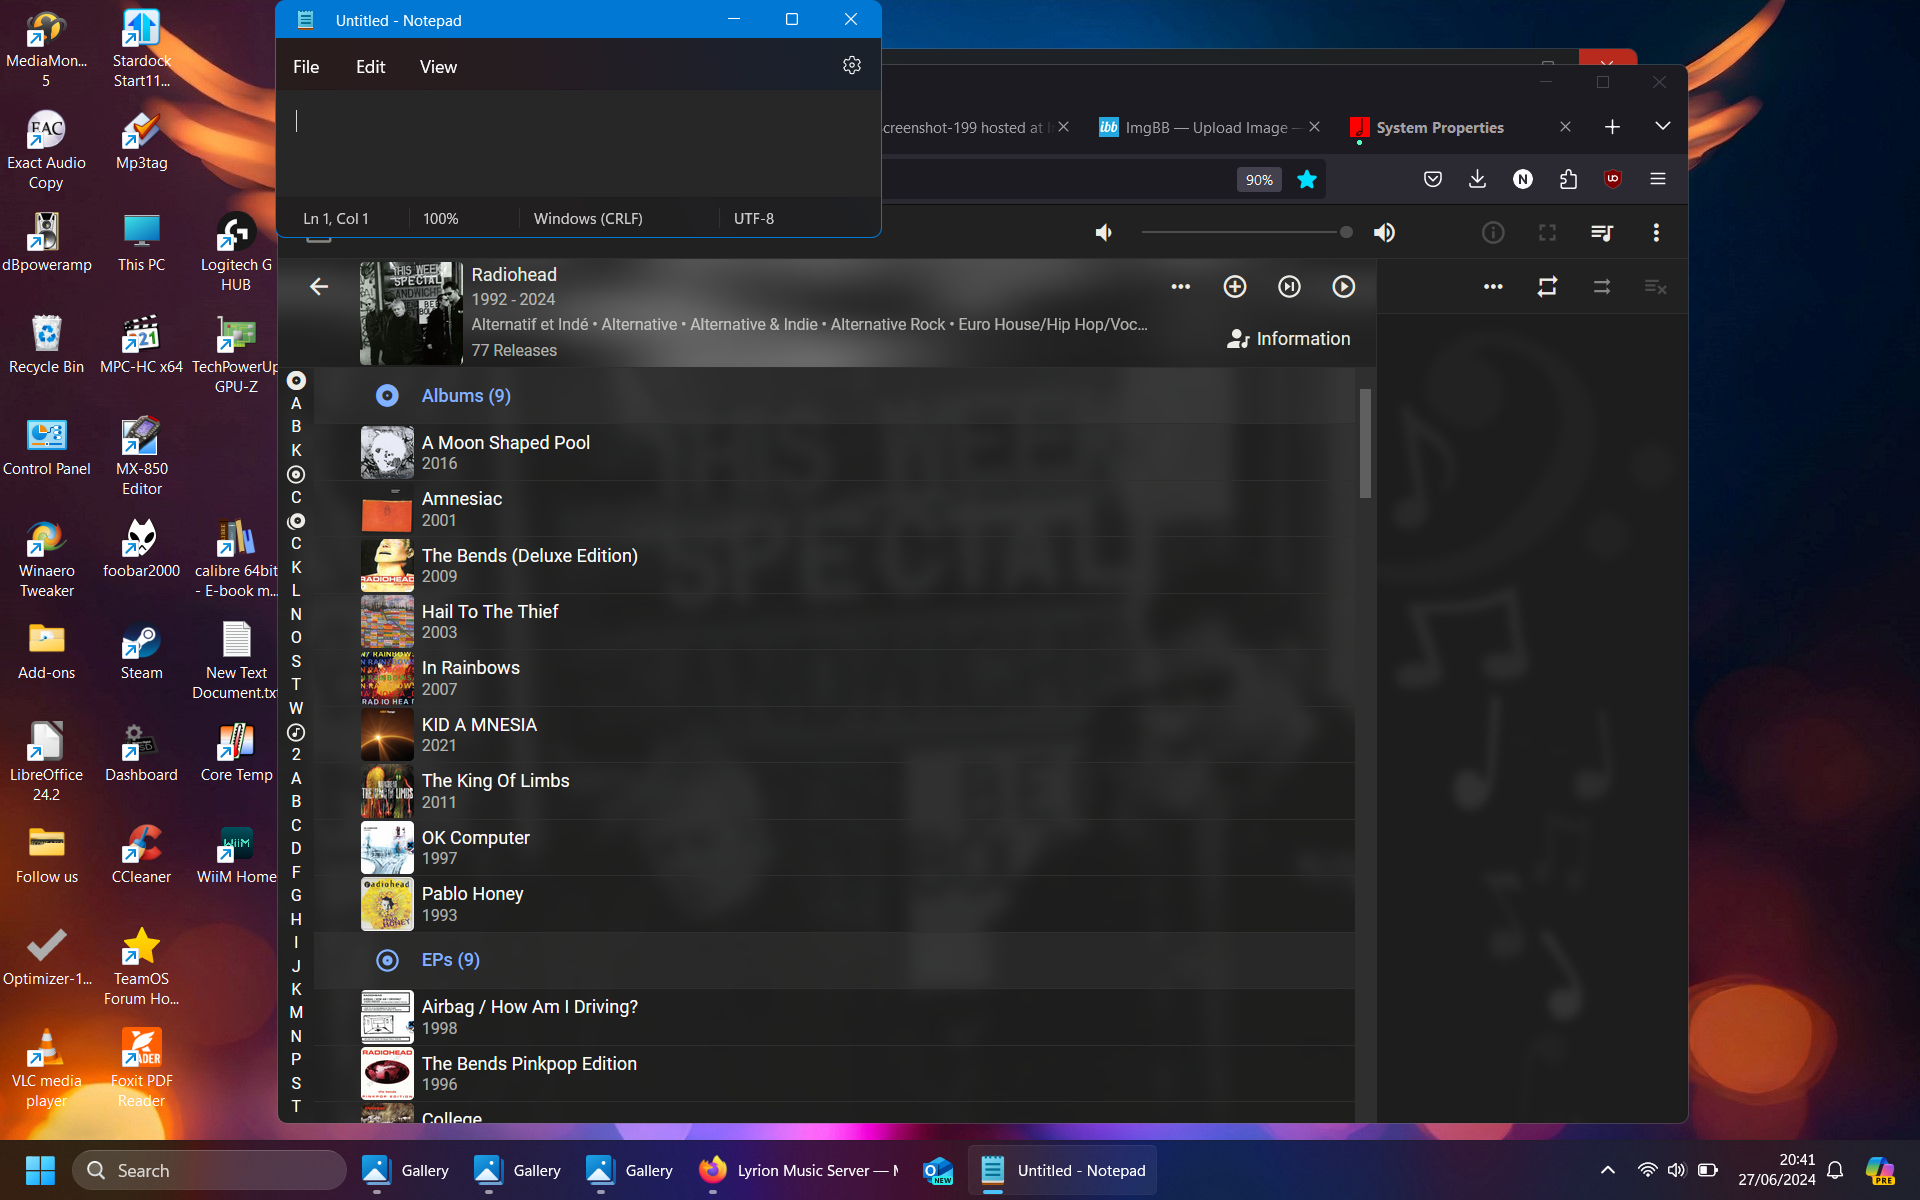Click the Windows Start button
This screenshot has height=1200, width=1920.
click(x=40, y=1170)
